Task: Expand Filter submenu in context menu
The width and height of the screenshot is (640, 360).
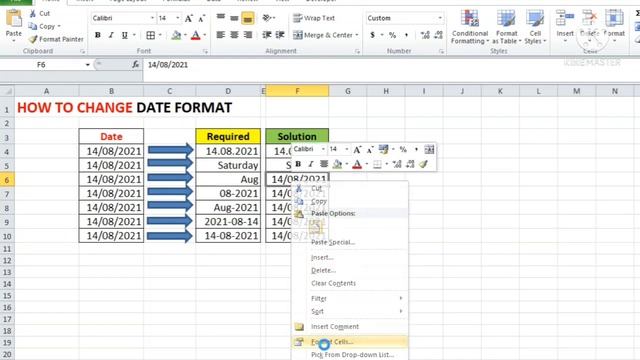Action: click(x=350, y=298)
